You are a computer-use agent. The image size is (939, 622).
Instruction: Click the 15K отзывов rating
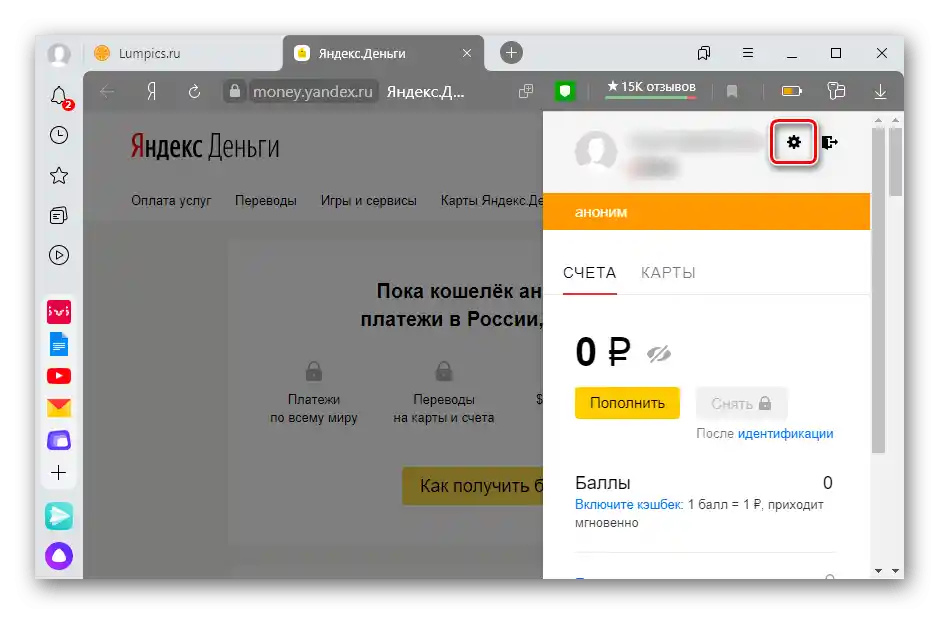pos(651,87)
